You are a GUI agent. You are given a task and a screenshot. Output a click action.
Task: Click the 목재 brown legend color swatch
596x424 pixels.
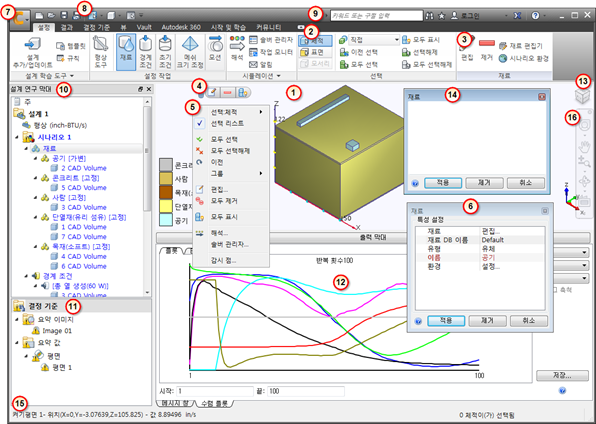pyautogui.click(x=166, y=192)
